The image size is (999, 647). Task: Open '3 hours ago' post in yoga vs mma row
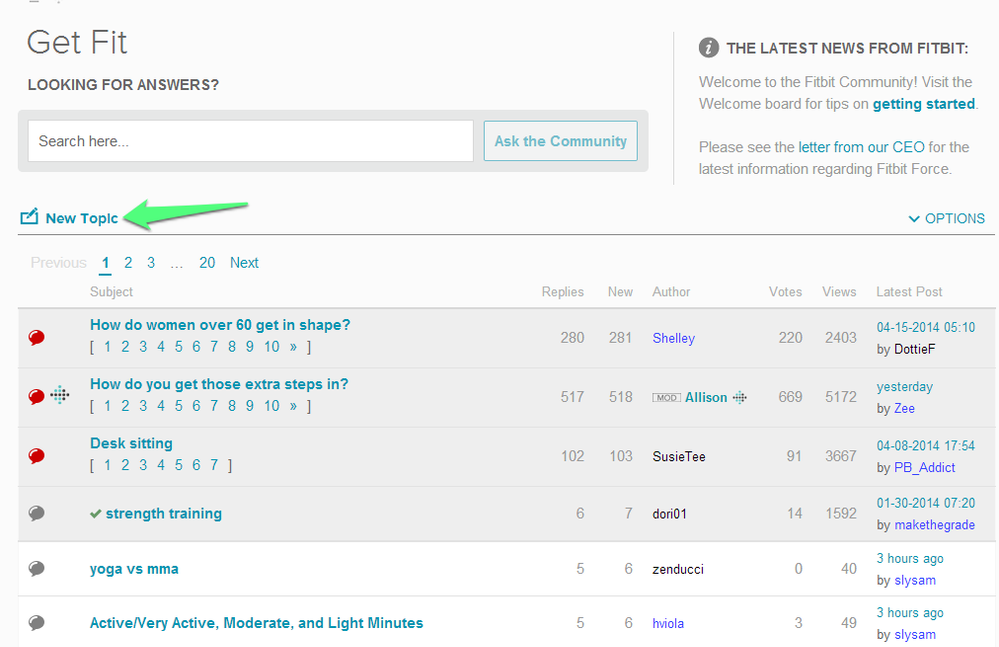910,558
